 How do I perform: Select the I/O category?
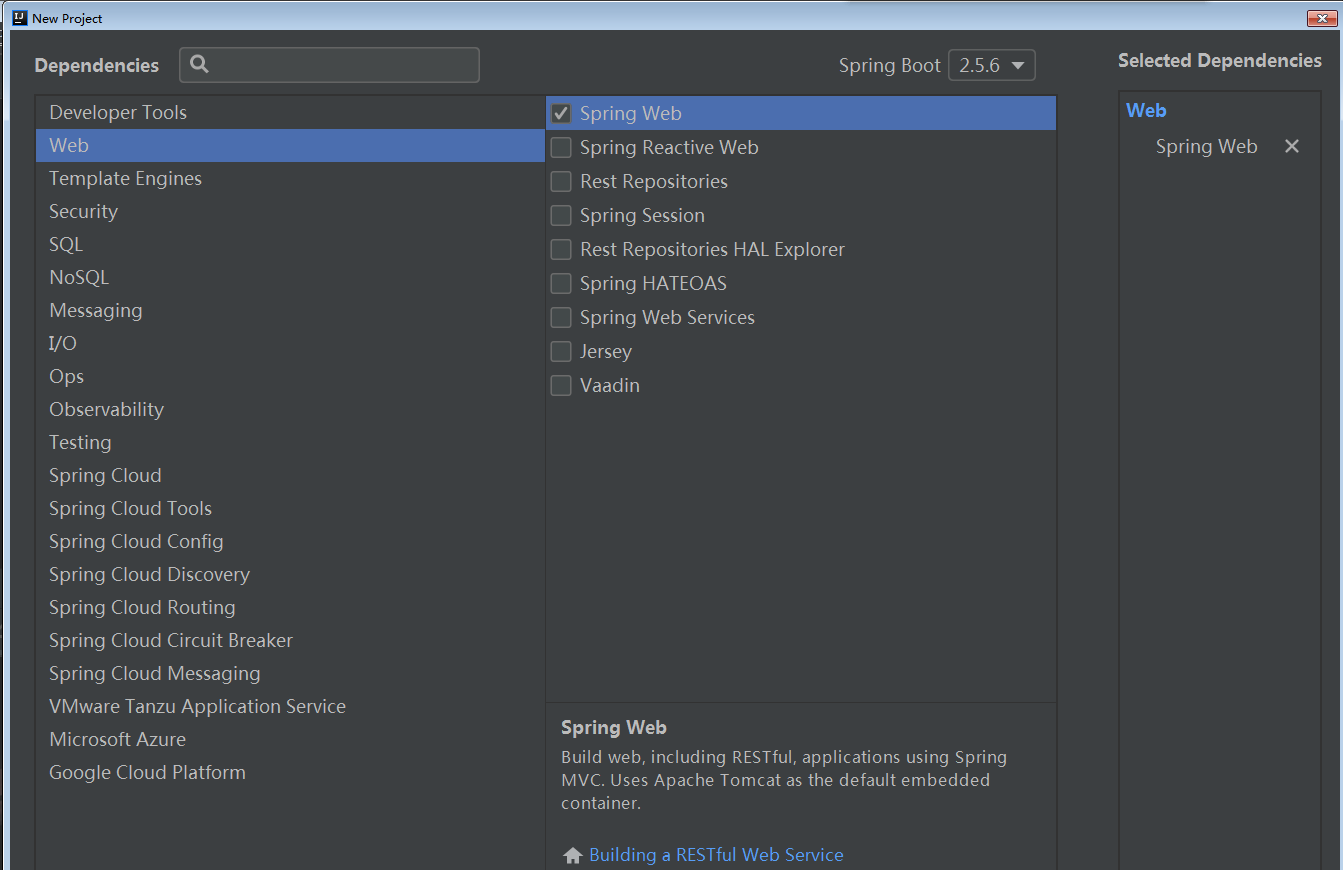pos(290,343)
